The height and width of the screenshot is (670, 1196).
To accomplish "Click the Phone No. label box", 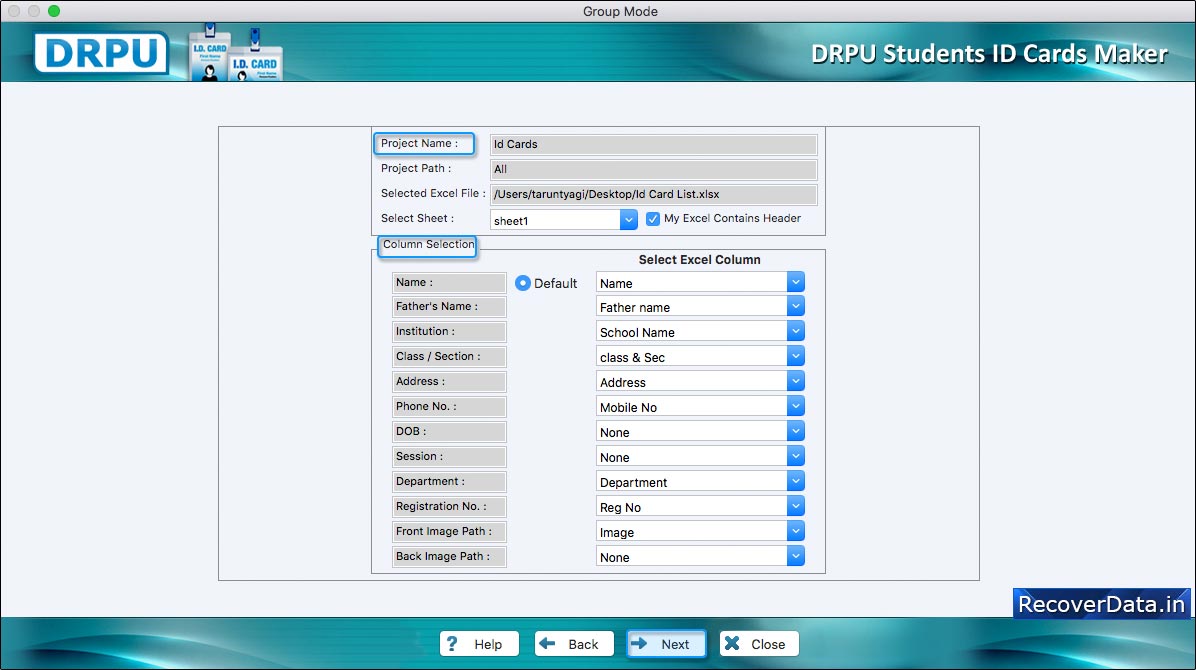I will 449,407.
